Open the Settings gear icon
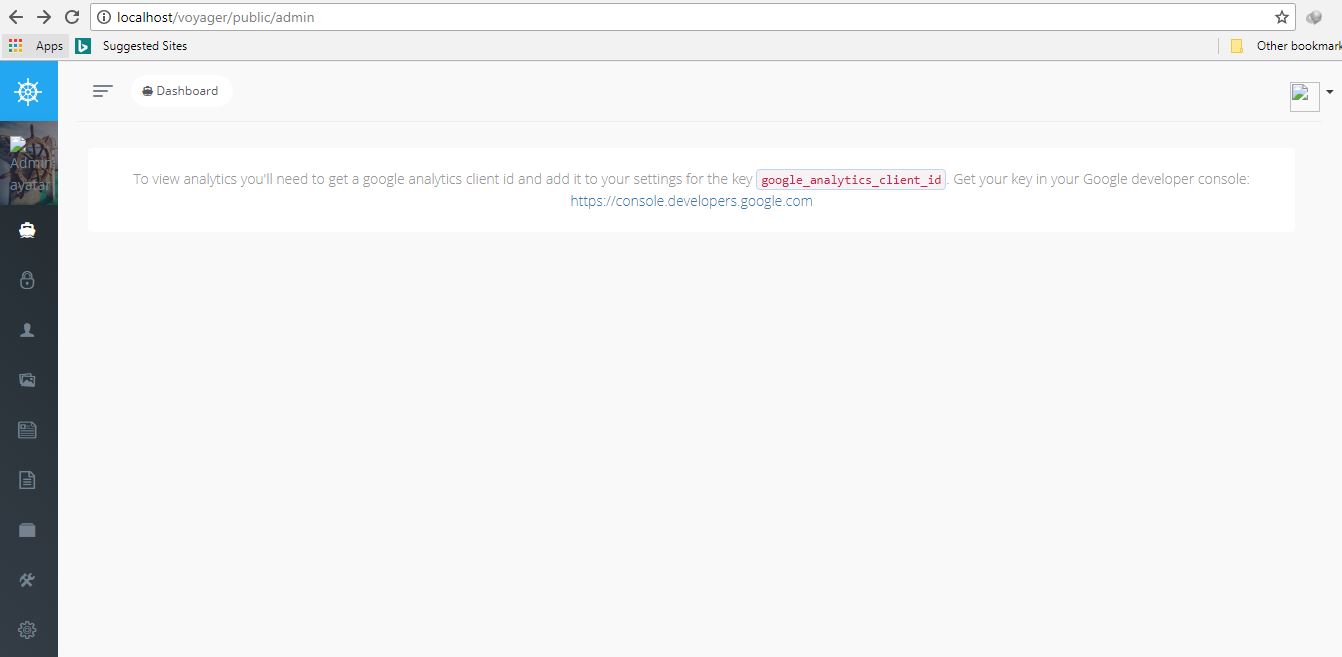The height and width of the screenshot is (657, 1342). (x=28, y=630)
